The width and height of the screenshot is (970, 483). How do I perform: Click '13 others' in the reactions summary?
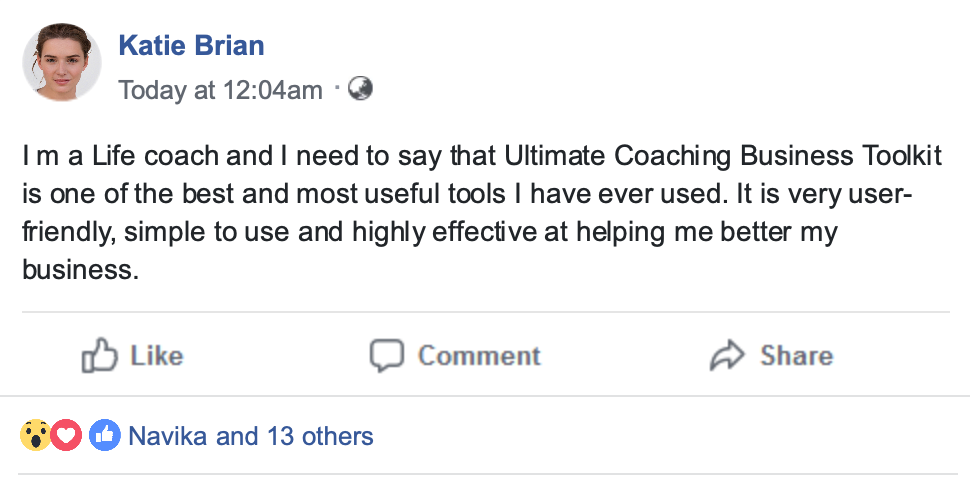(320, 436)
